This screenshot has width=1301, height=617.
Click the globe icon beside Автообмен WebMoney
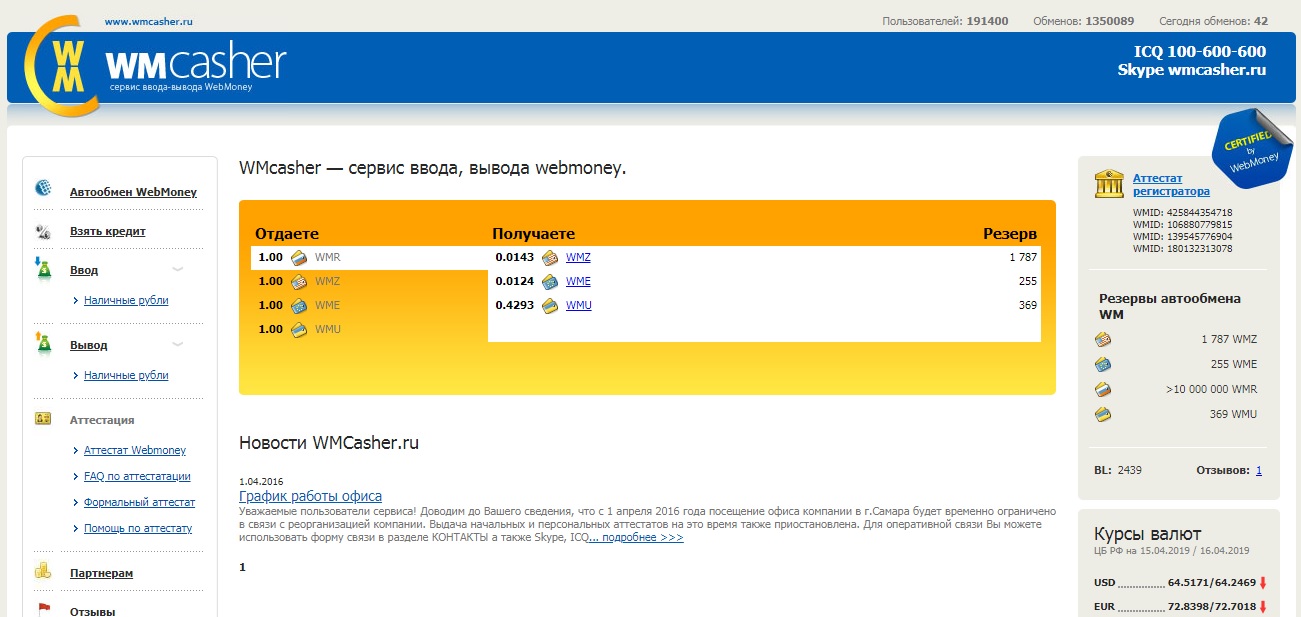click(x=43, y=188)
